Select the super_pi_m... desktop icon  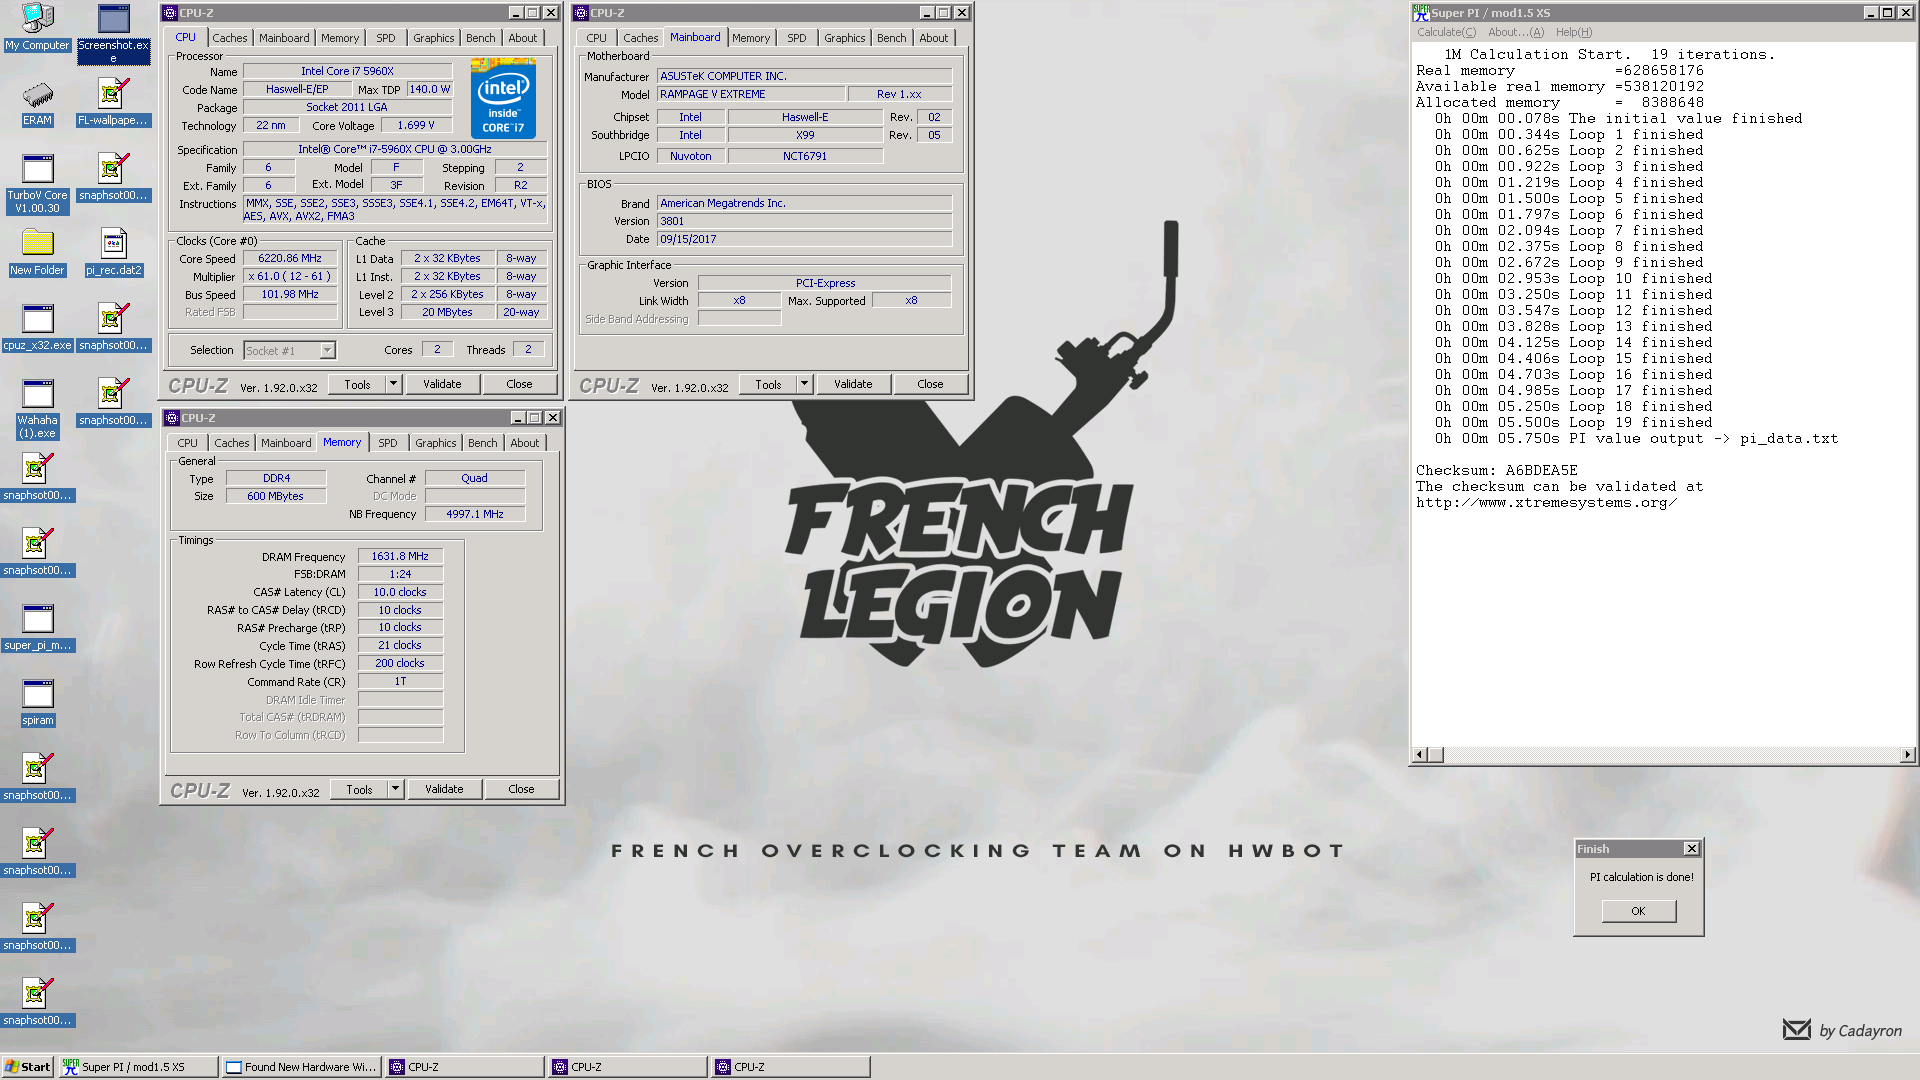(37, 628)
